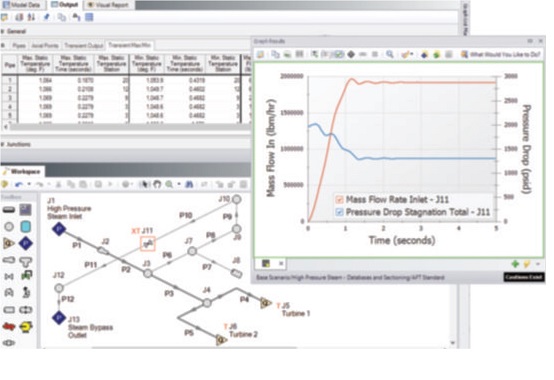Click the J13 Steam Bypass Outlet junction
The height and width of the screenshot is (380, 554).
coord(59,317)
